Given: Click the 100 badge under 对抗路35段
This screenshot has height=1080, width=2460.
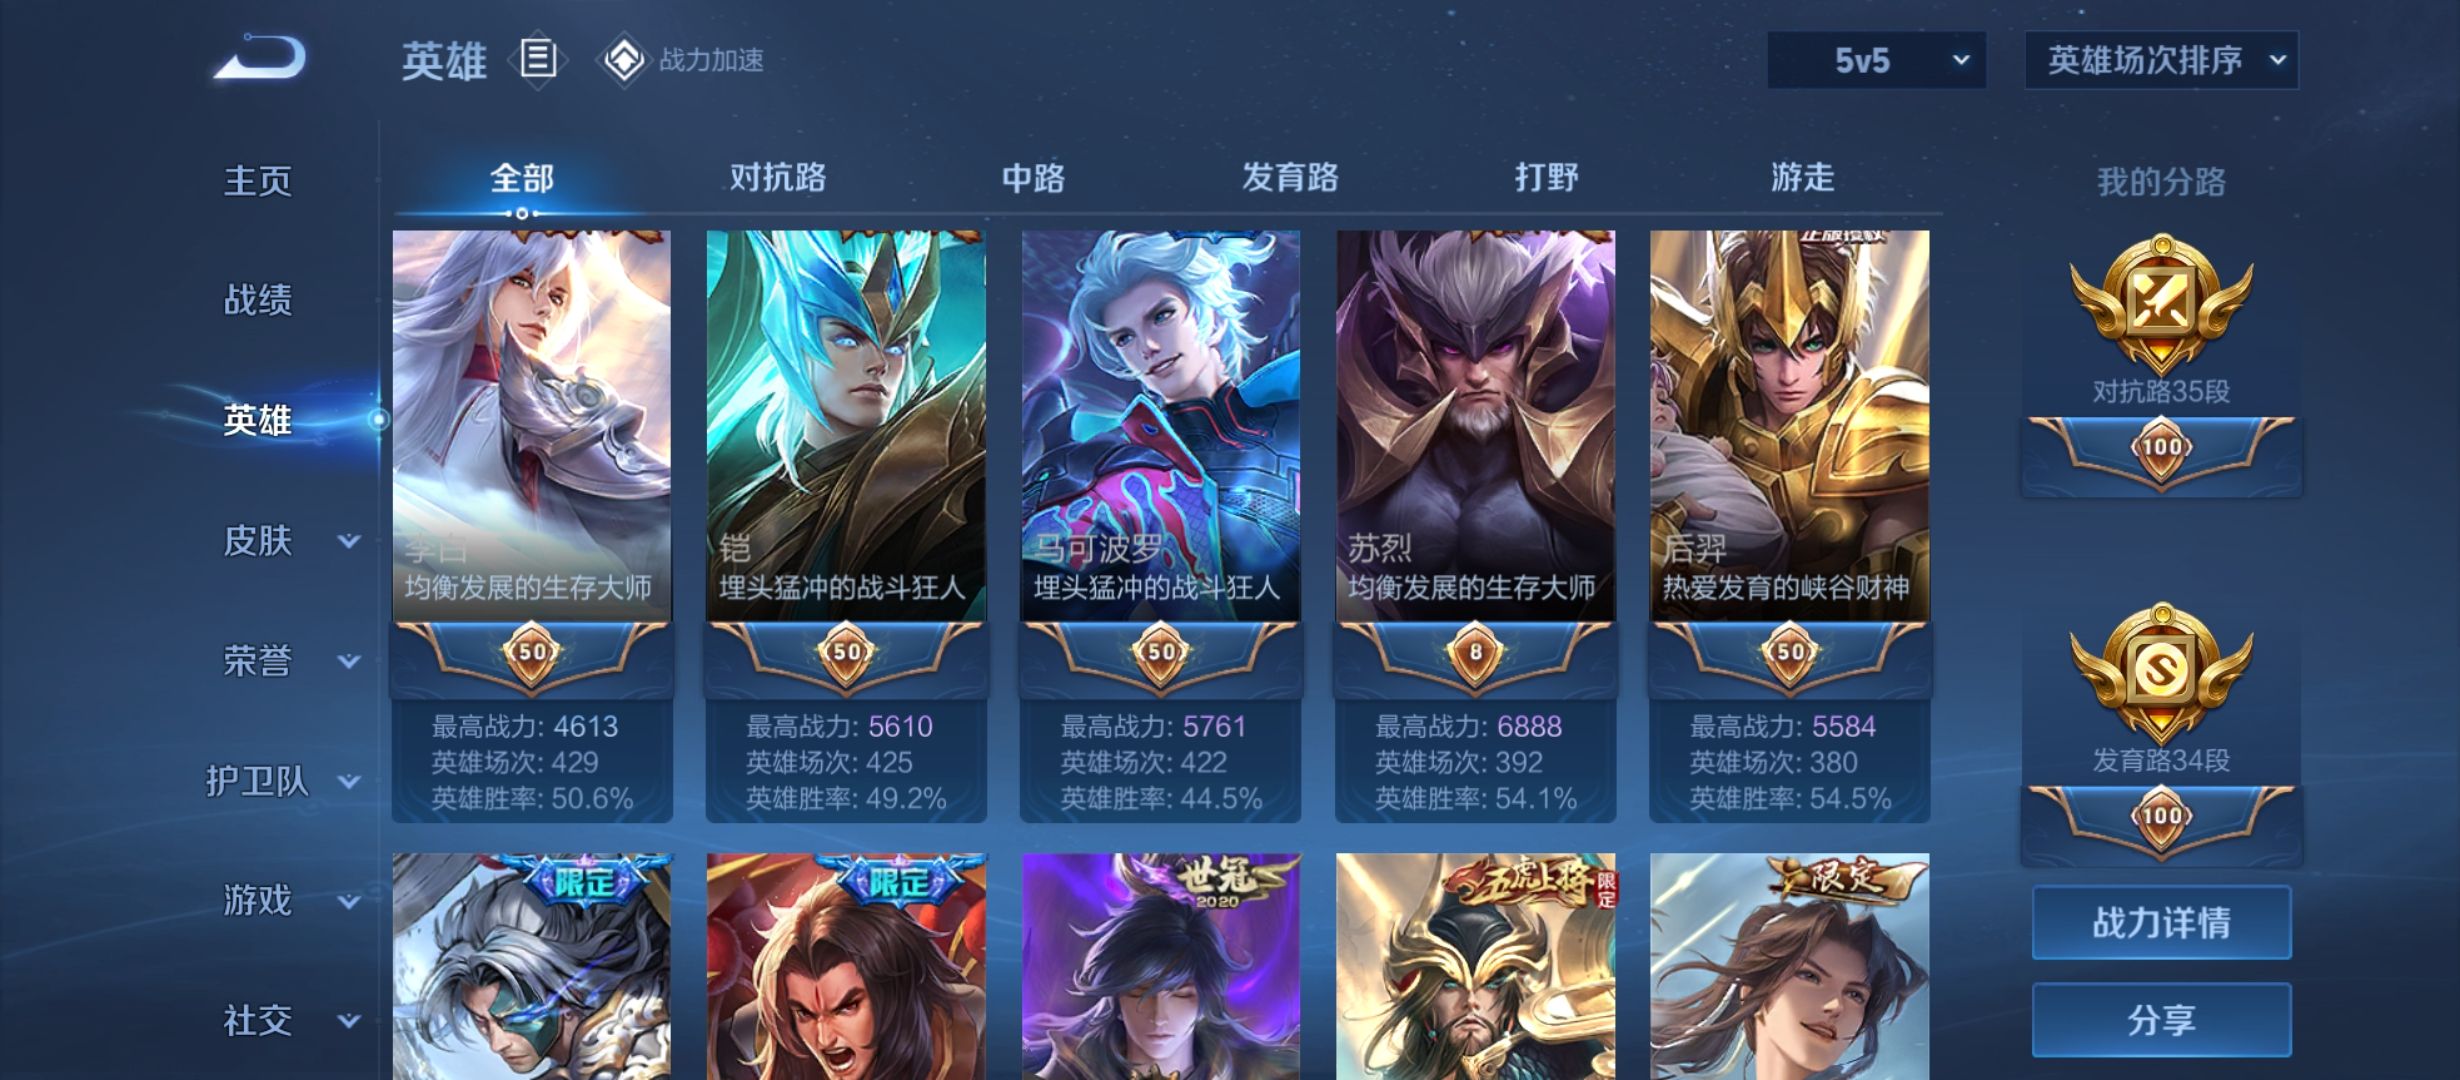Looking at the screenshot, I should pos(2161,448).
